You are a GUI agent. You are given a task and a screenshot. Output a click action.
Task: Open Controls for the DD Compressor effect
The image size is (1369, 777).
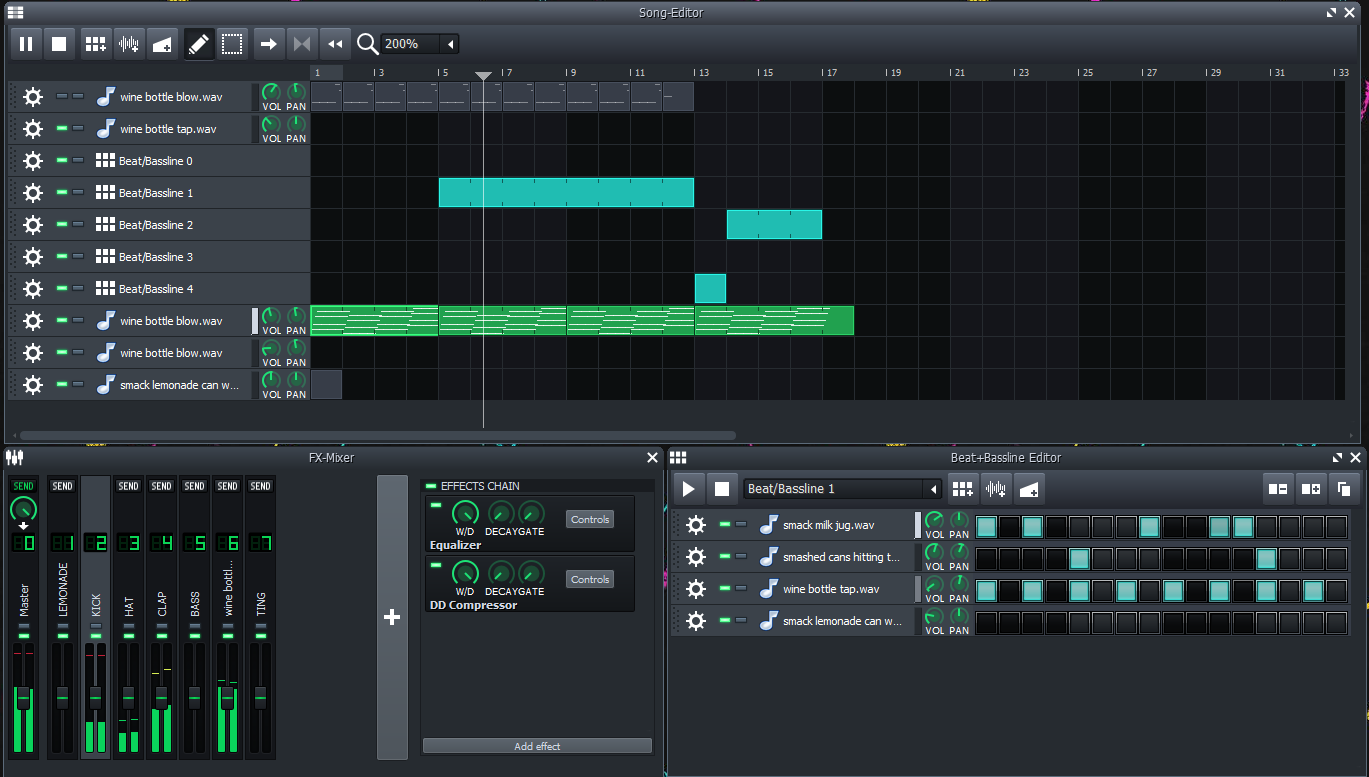[x=590, y=580]
